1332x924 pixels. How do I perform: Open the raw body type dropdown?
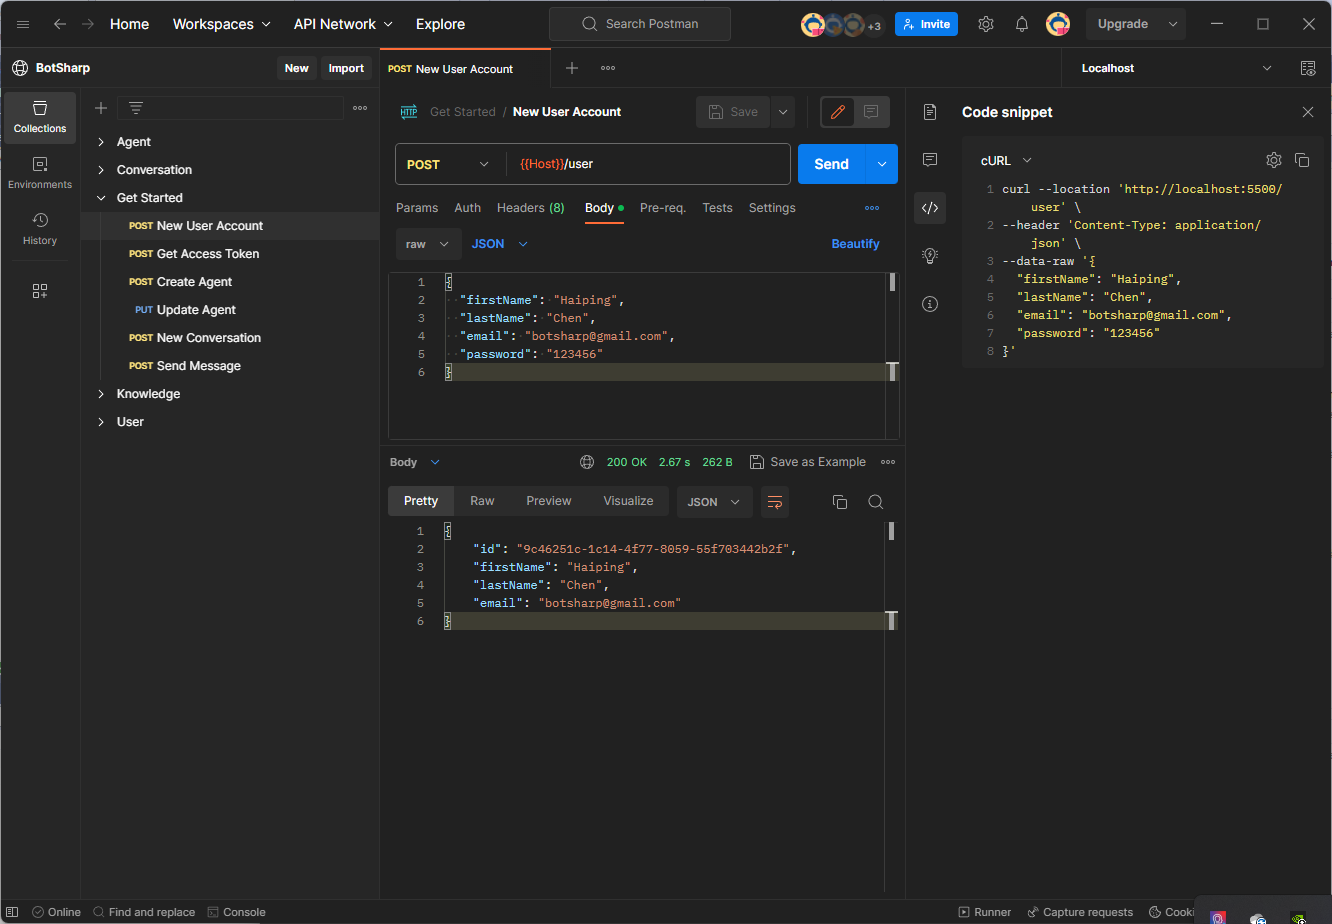[x=428, y=244]
